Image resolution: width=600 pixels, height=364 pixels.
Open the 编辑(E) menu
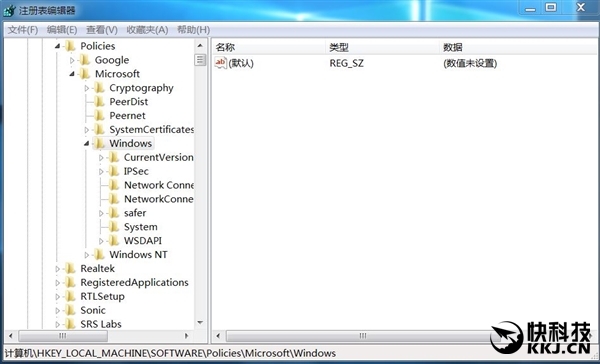[x=62, y=30]
